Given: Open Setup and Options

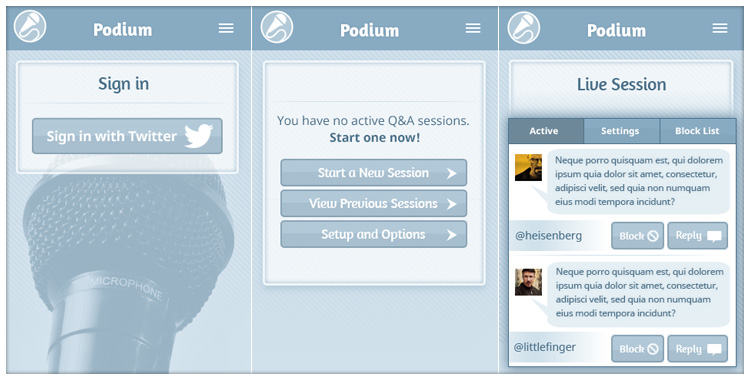Looking at the screenshot, I should (374, 234).
